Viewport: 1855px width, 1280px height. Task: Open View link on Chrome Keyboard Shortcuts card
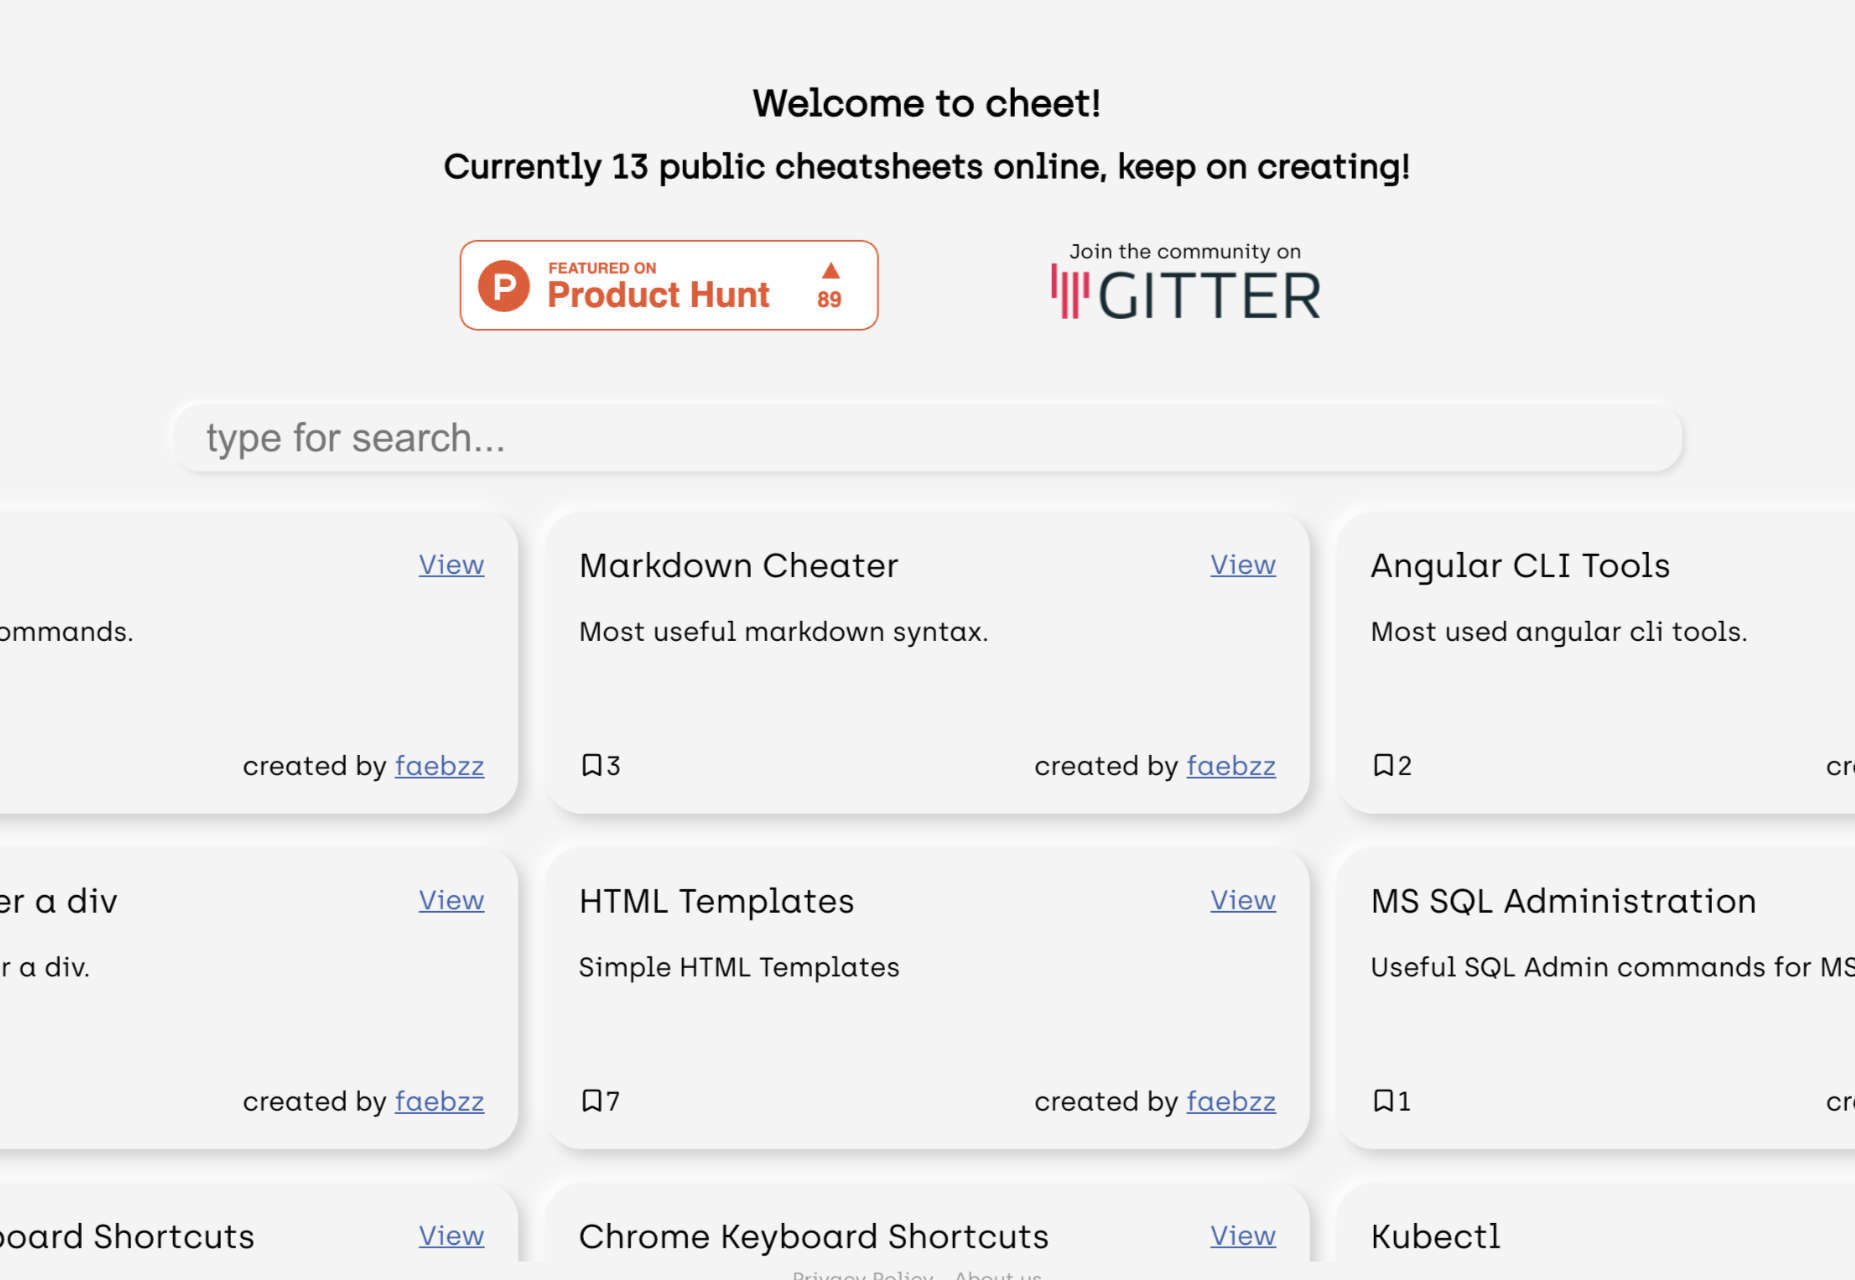click(1243, 1237)
